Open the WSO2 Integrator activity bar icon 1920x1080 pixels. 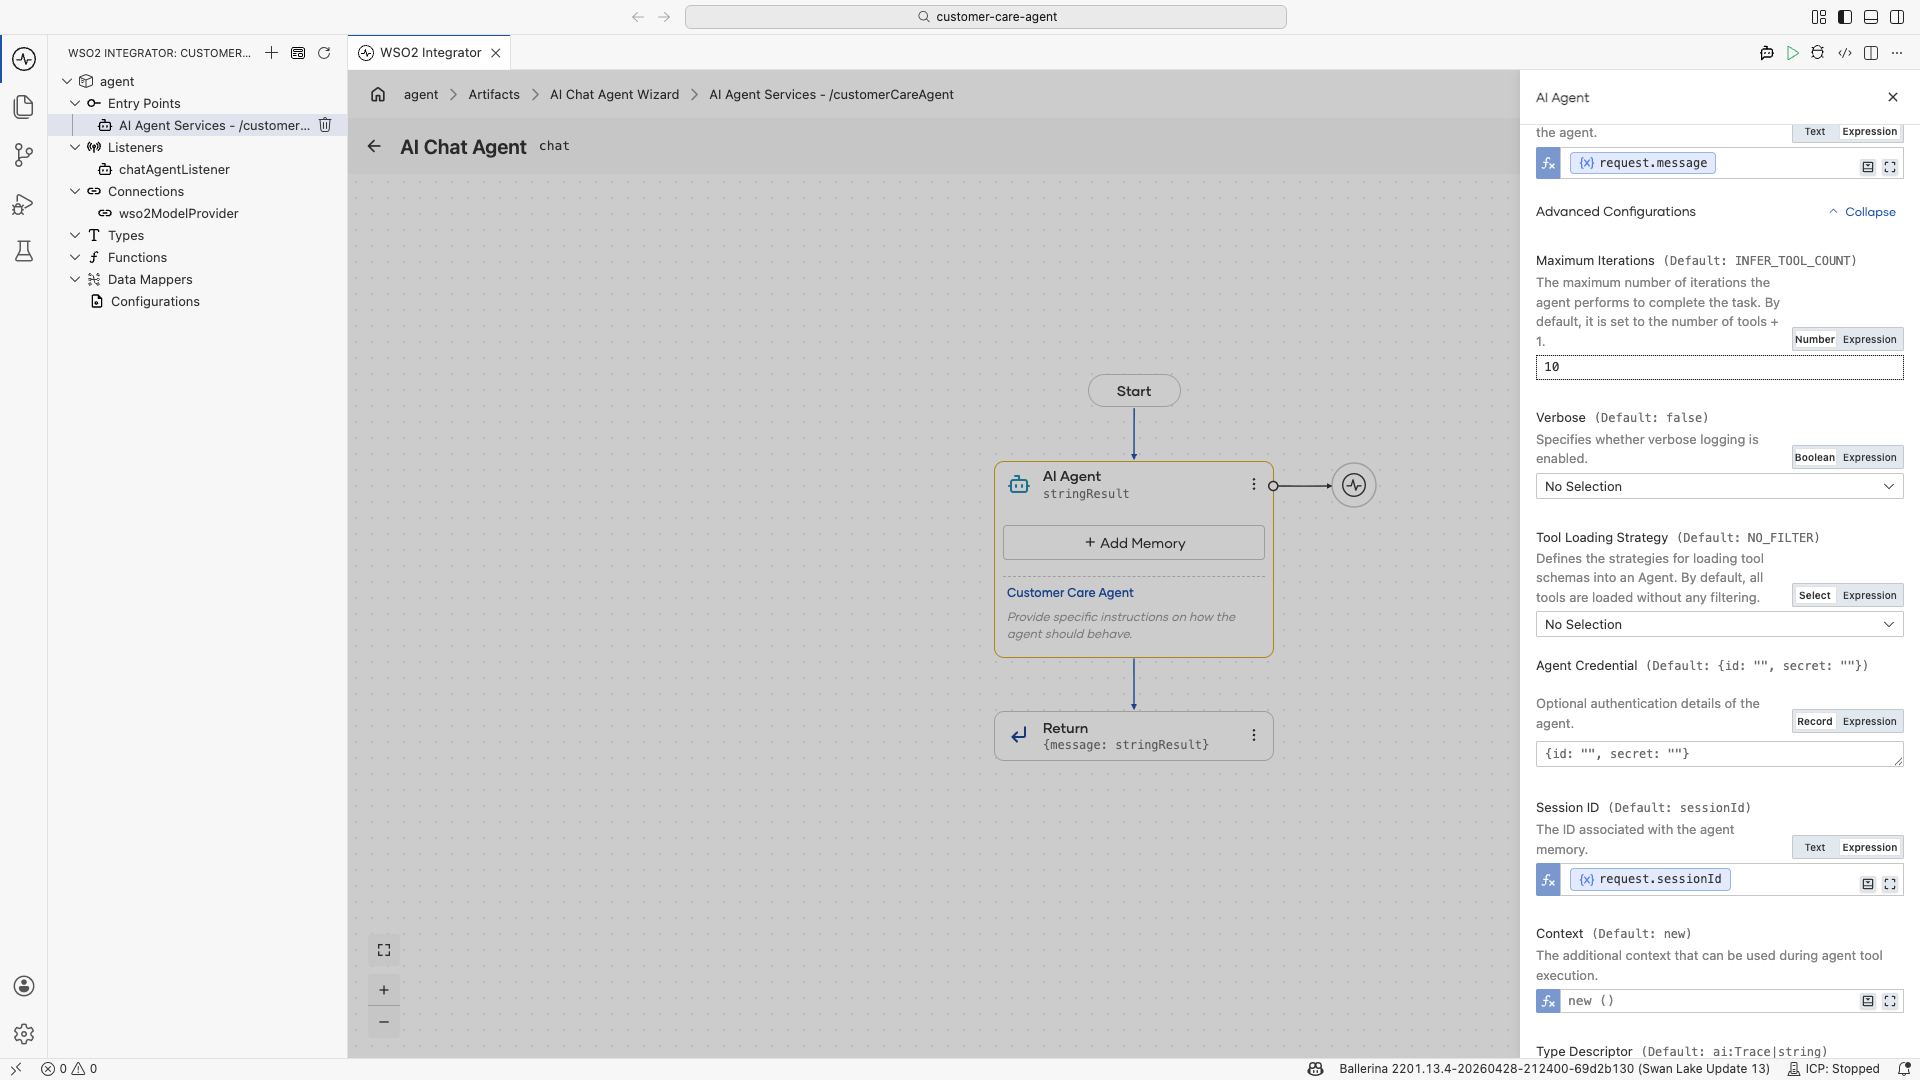tap(24, 59)
